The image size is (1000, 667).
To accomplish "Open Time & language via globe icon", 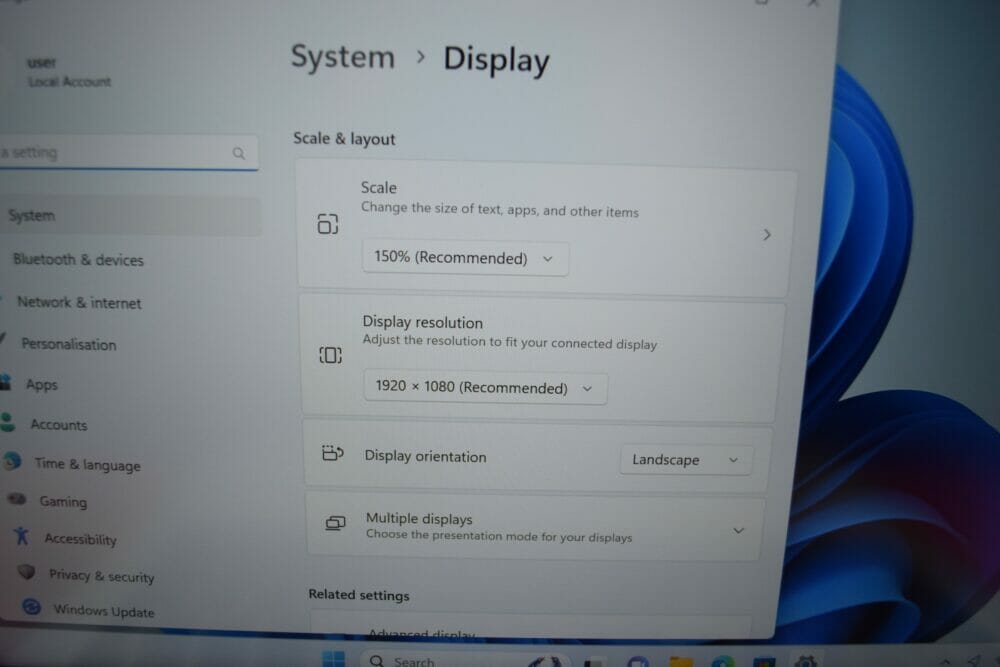I will click(12, 461).
